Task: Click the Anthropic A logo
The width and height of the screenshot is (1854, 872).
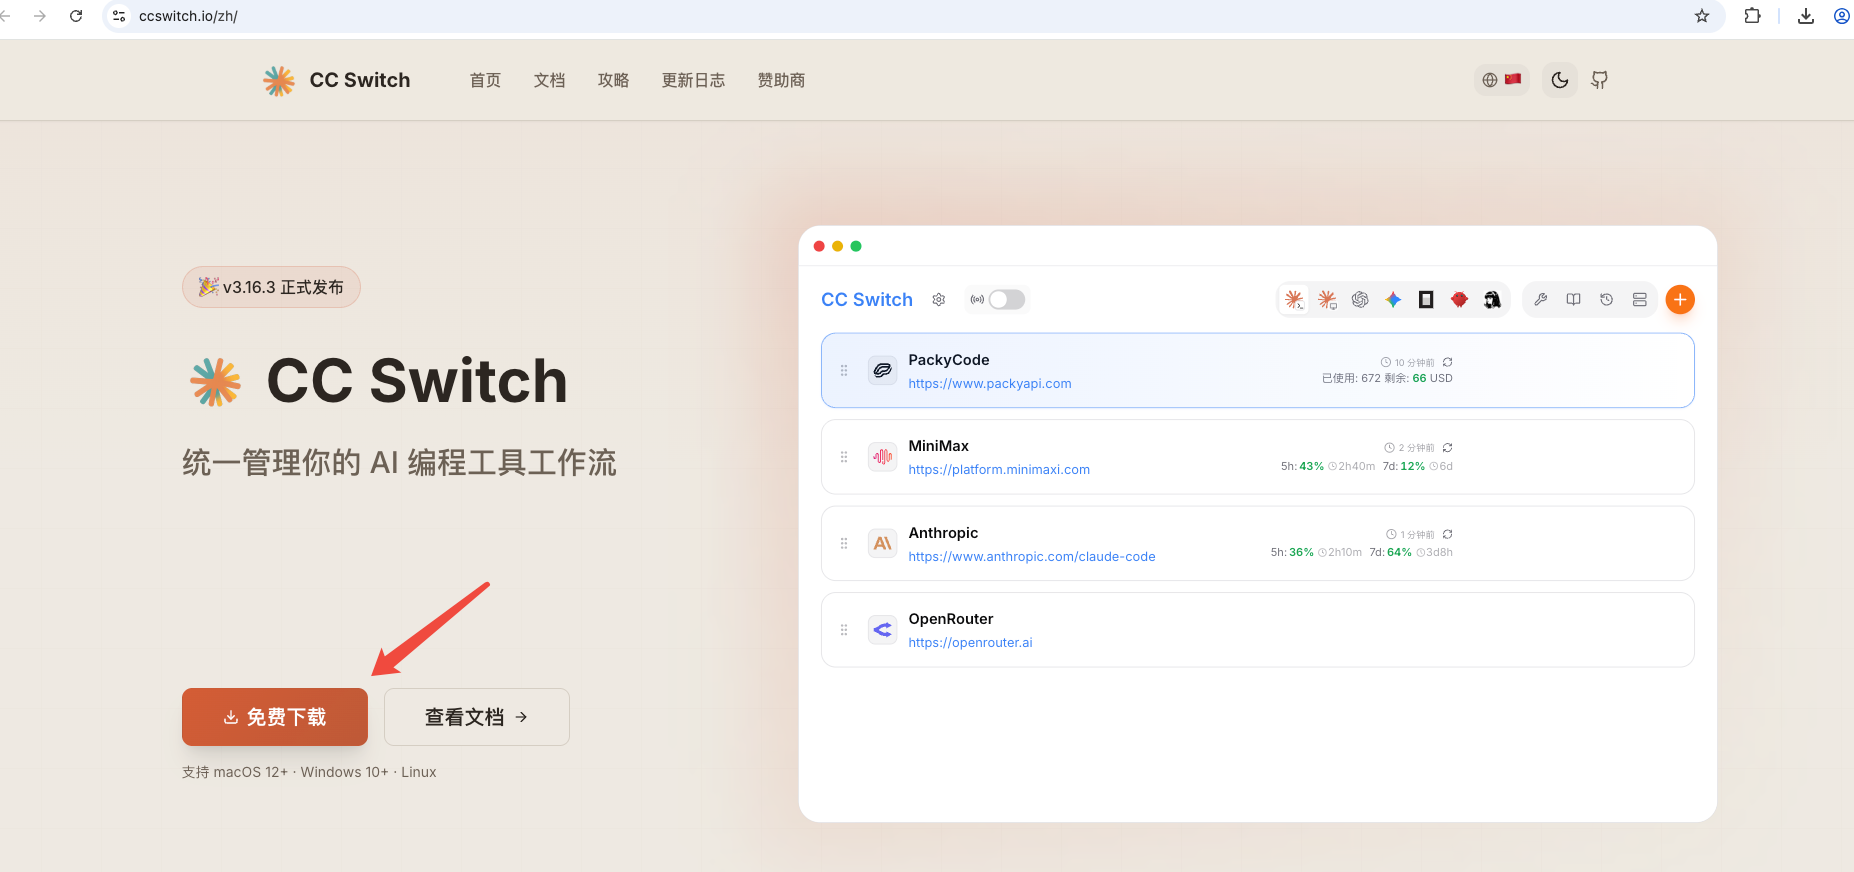Action: [882, 543]
